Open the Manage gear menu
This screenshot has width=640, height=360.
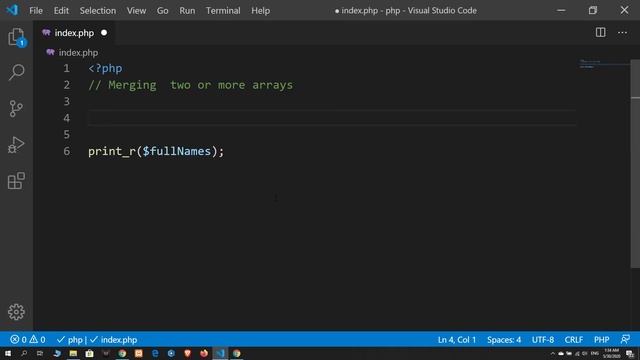click(16, 312)
